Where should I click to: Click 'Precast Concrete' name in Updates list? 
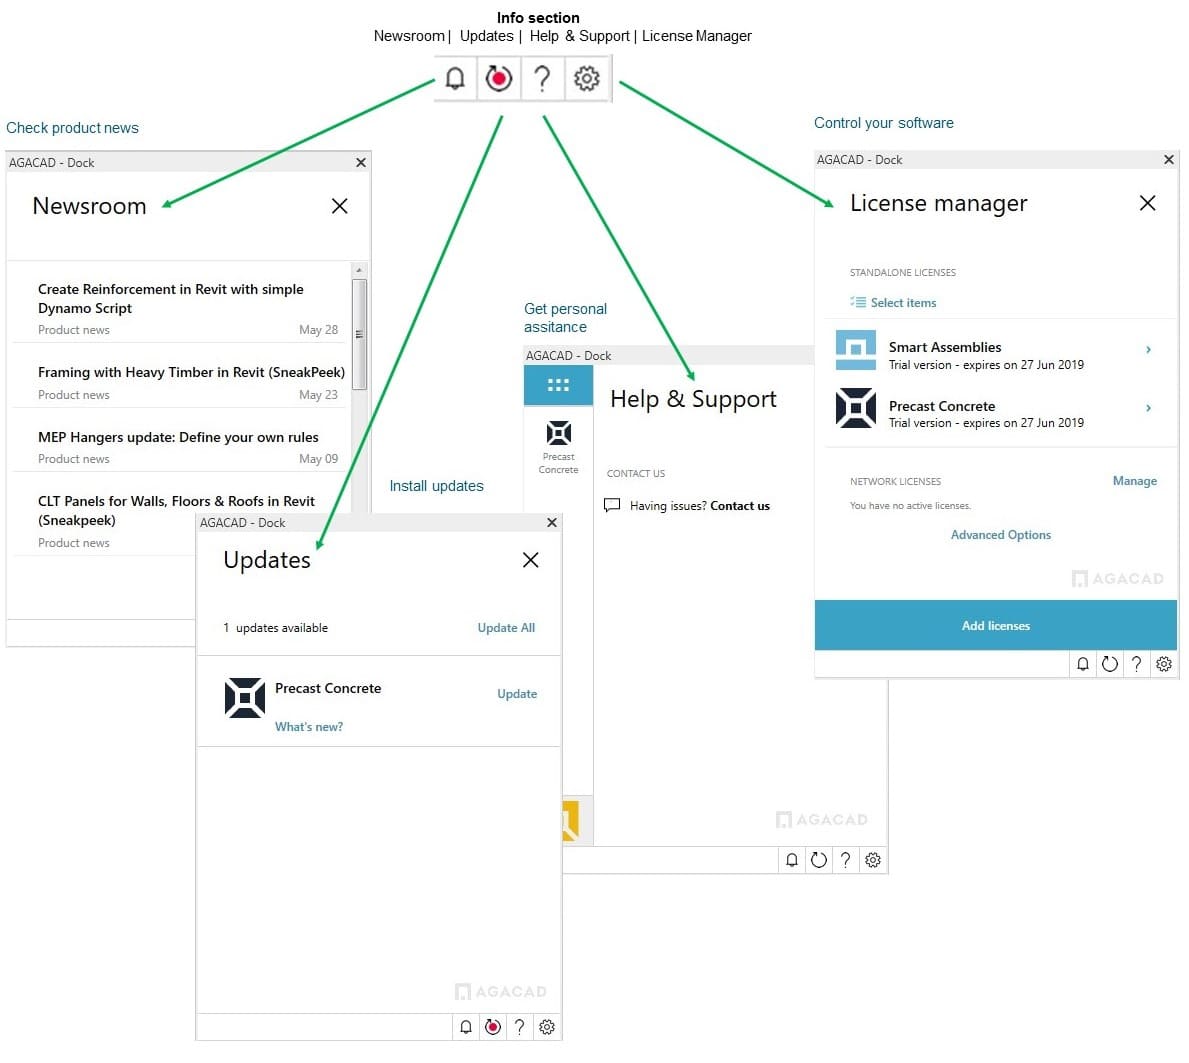click(328, 688)
